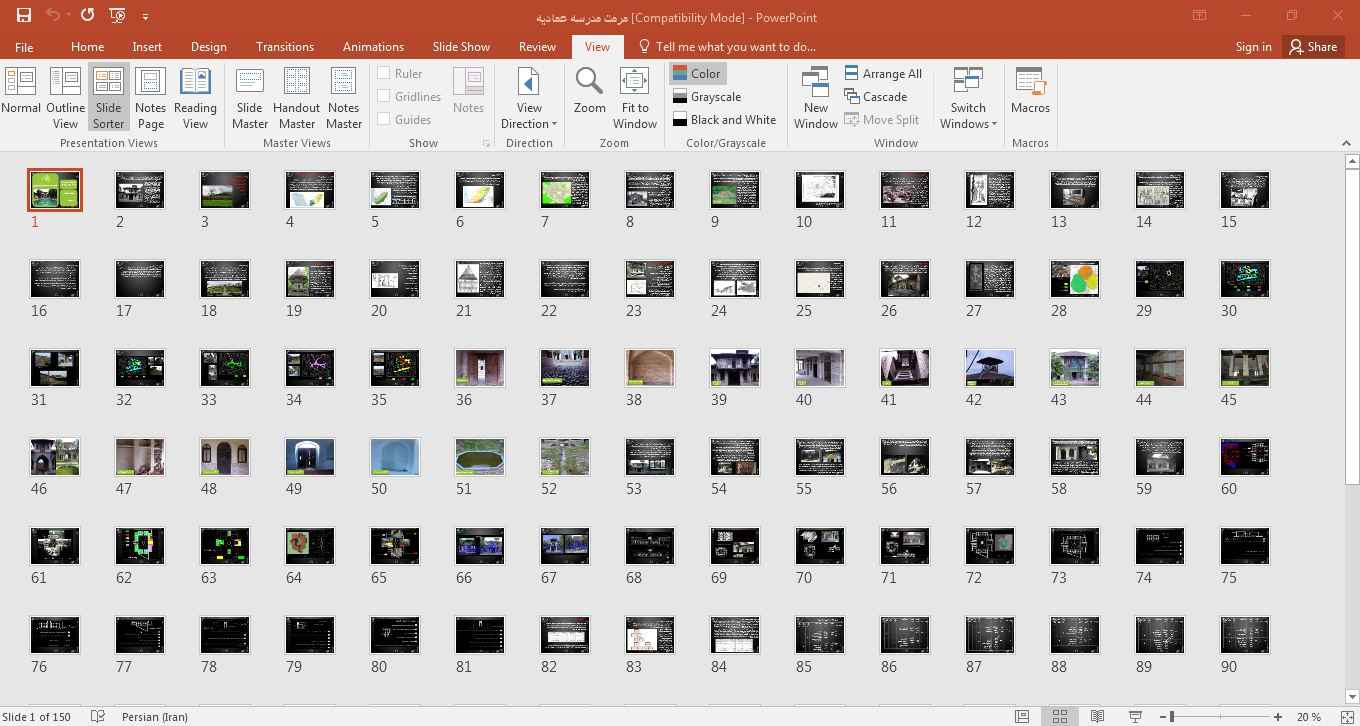Turn on the Guides checkbox
1360x726 pixels.
(x=384, y=119)
